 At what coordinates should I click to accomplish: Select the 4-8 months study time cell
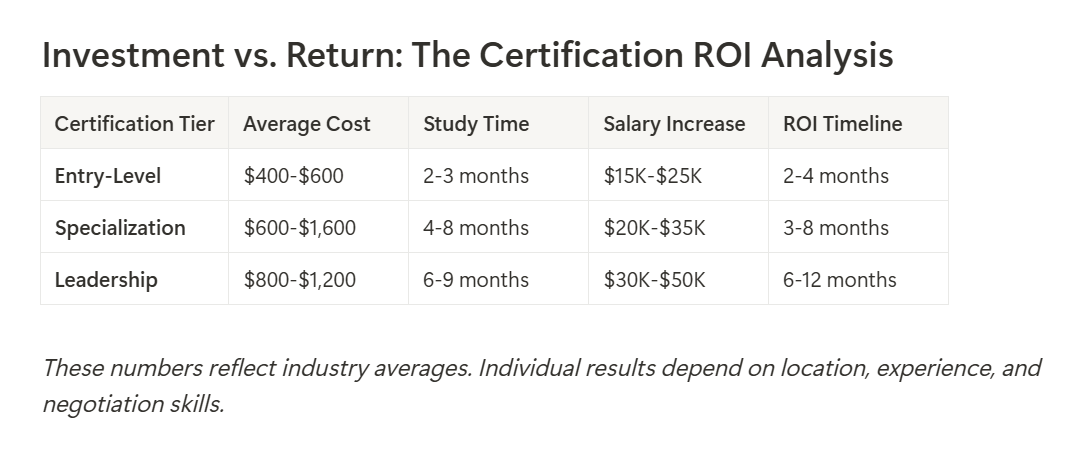pos(476,228)
